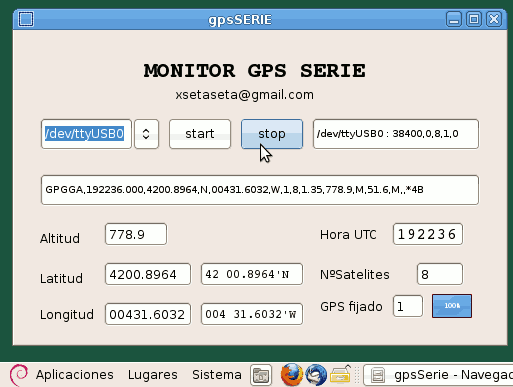
Task: Close the gpsSERIE window
Action: point(494,19)
